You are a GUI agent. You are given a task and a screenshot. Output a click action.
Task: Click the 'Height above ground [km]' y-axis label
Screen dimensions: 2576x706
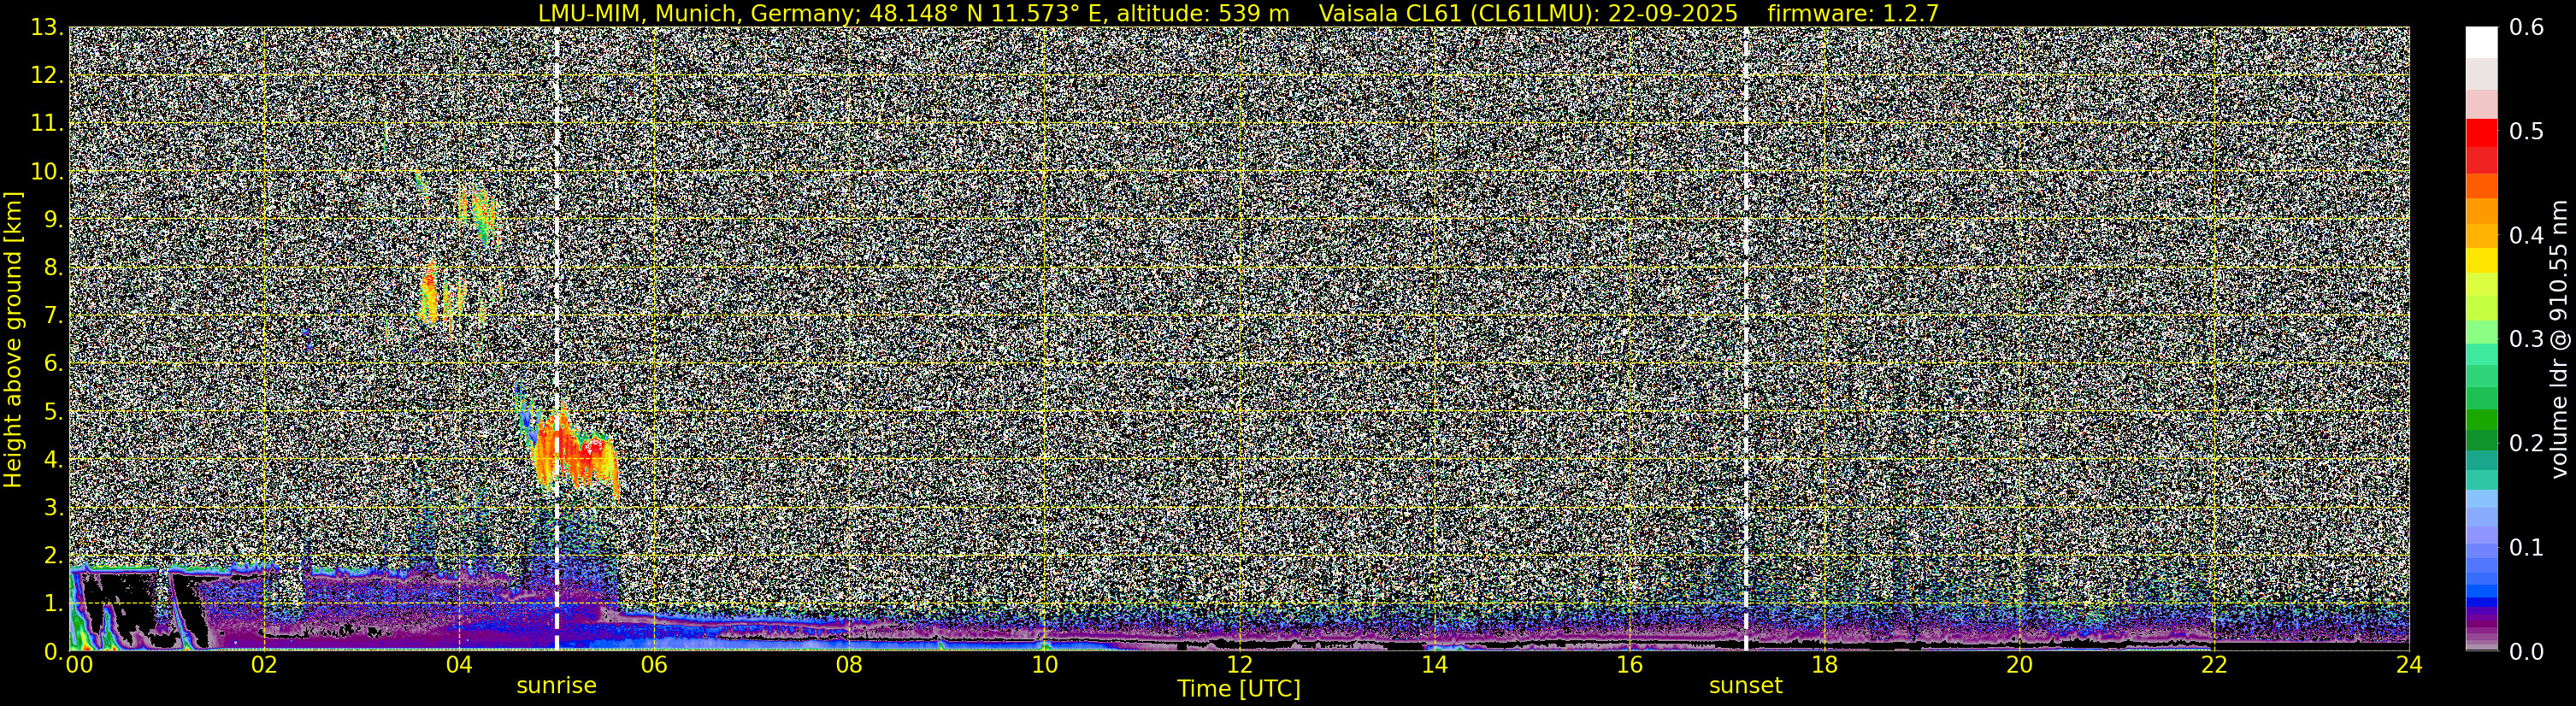13,339
